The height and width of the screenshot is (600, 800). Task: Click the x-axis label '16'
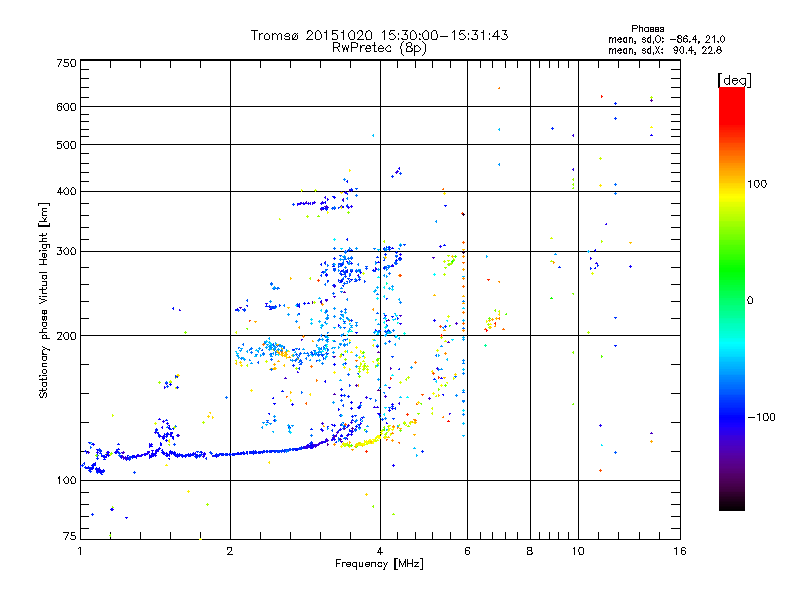tap(680, 551)
